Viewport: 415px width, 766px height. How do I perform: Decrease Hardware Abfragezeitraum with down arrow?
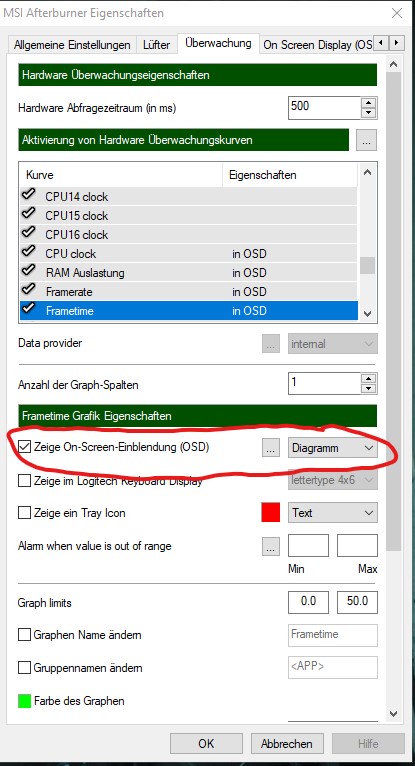370,113
